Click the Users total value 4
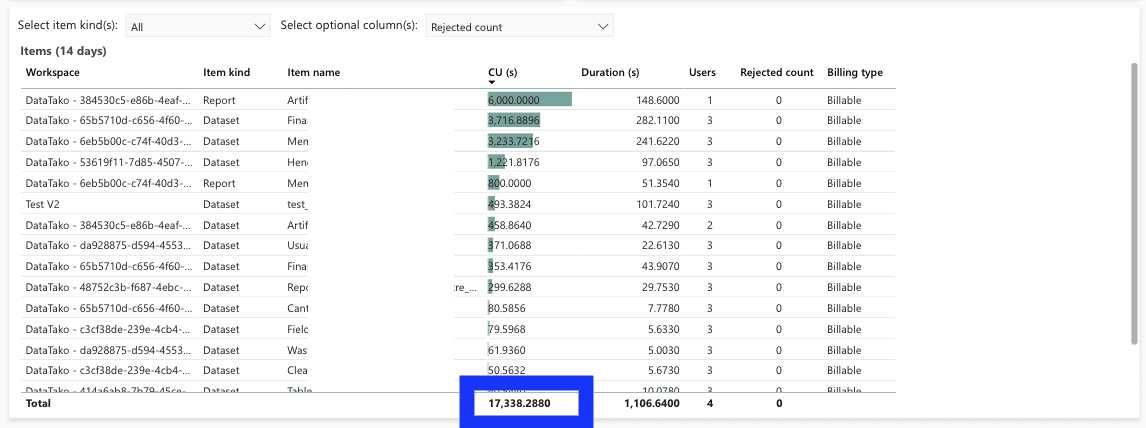 [x=710, y=402]
